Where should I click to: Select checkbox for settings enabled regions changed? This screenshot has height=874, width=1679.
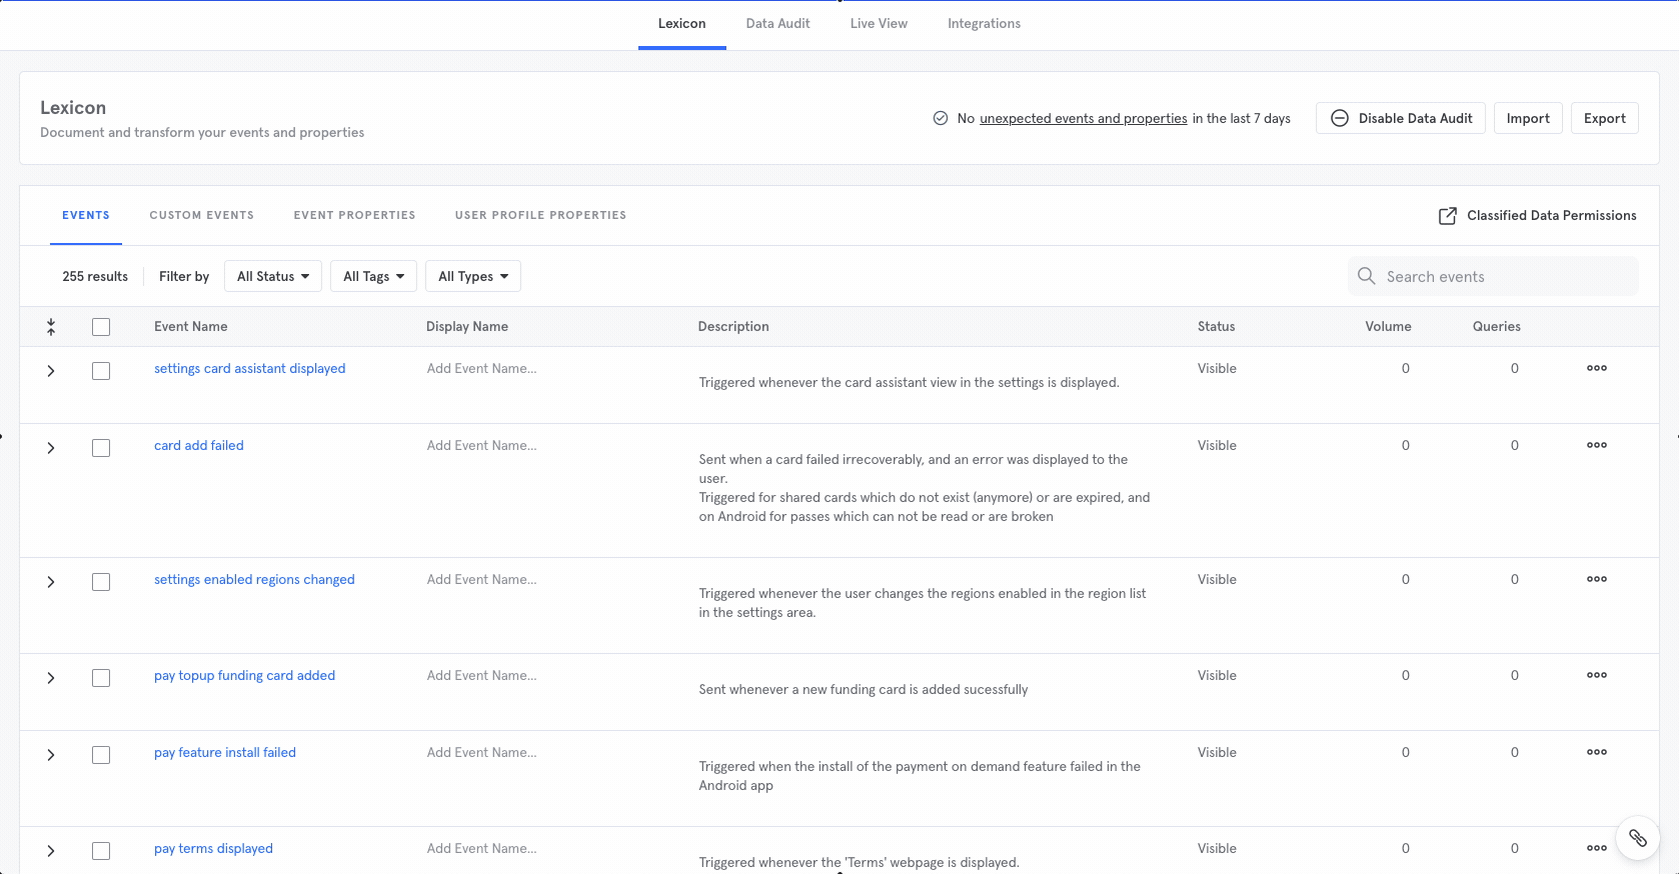(x=101, y=582)
